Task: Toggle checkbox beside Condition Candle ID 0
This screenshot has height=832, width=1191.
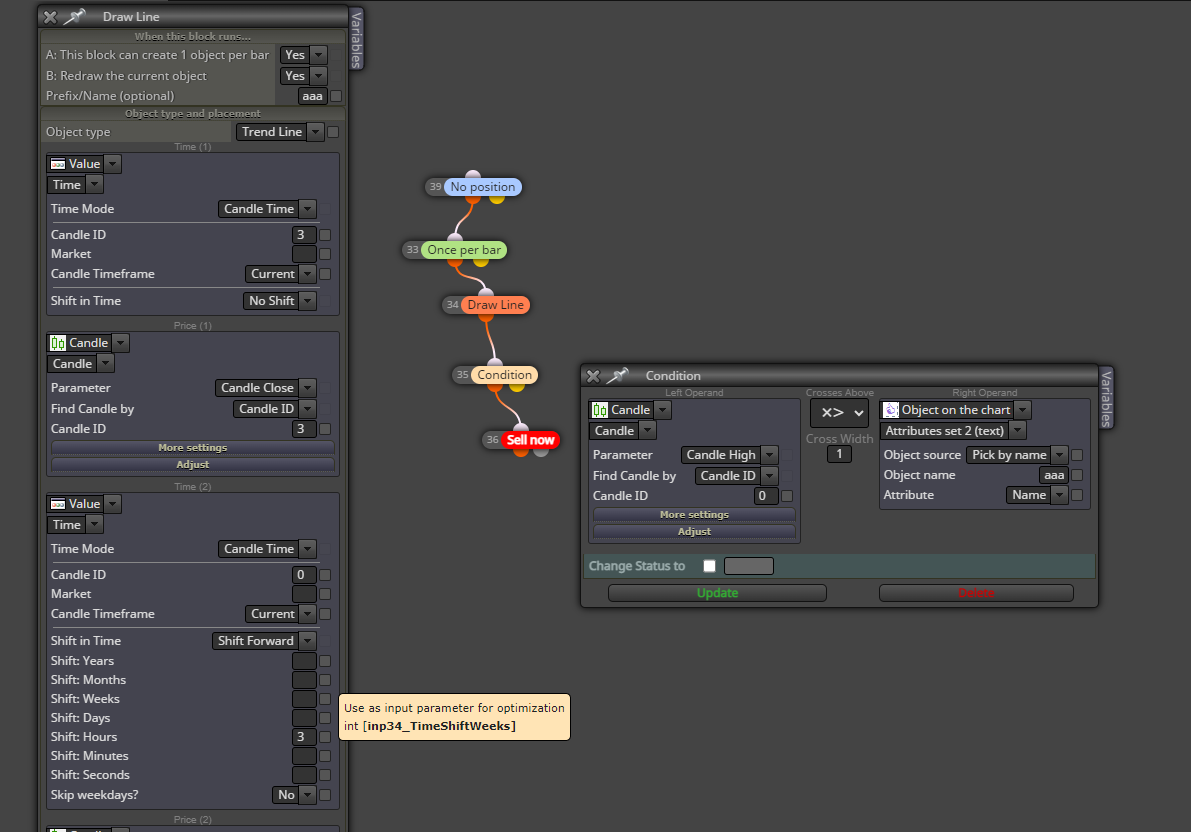Action: click(787, 495)
